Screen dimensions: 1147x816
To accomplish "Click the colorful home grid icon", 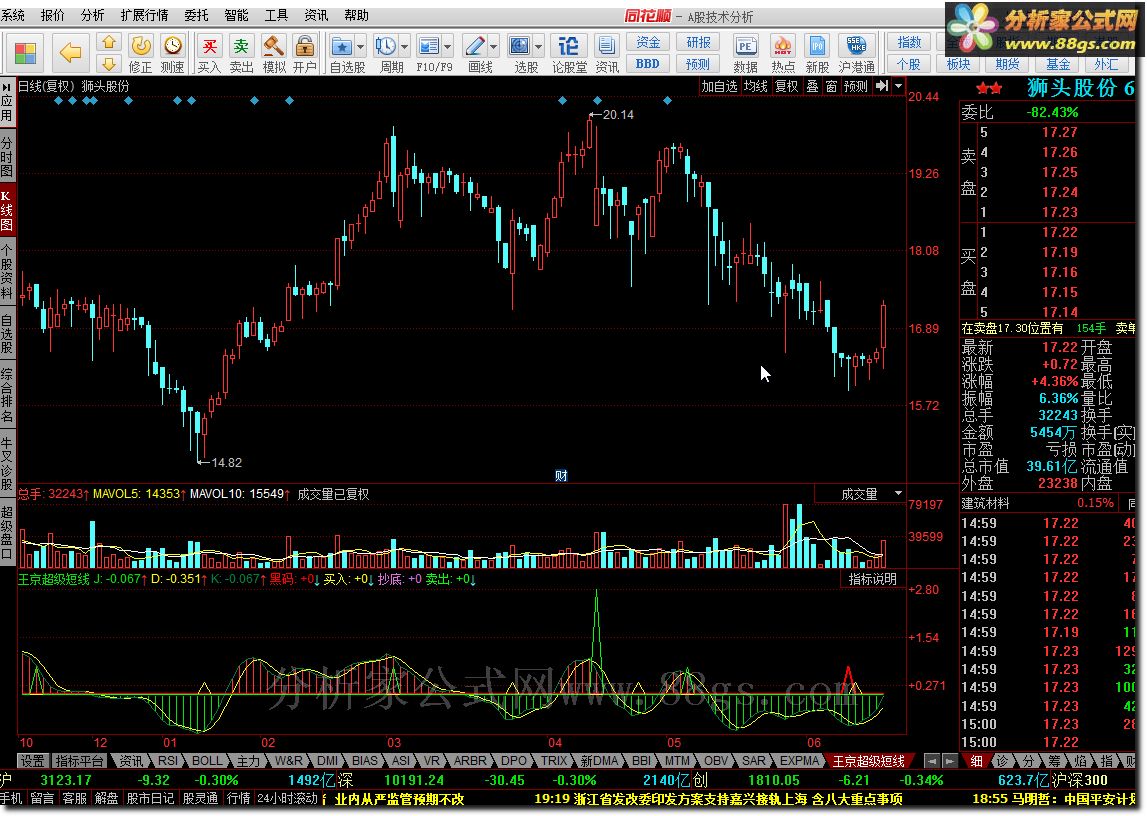I will [26, 53].
